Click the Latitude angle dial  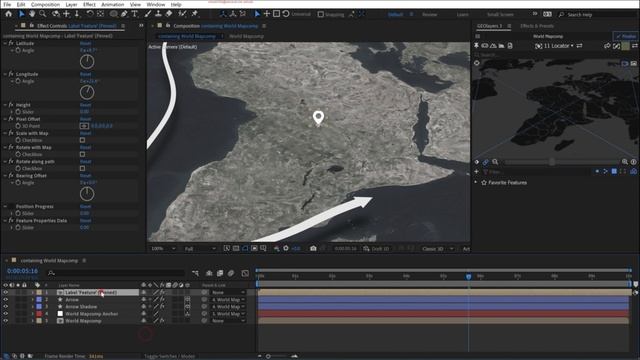tap(87, 62)
